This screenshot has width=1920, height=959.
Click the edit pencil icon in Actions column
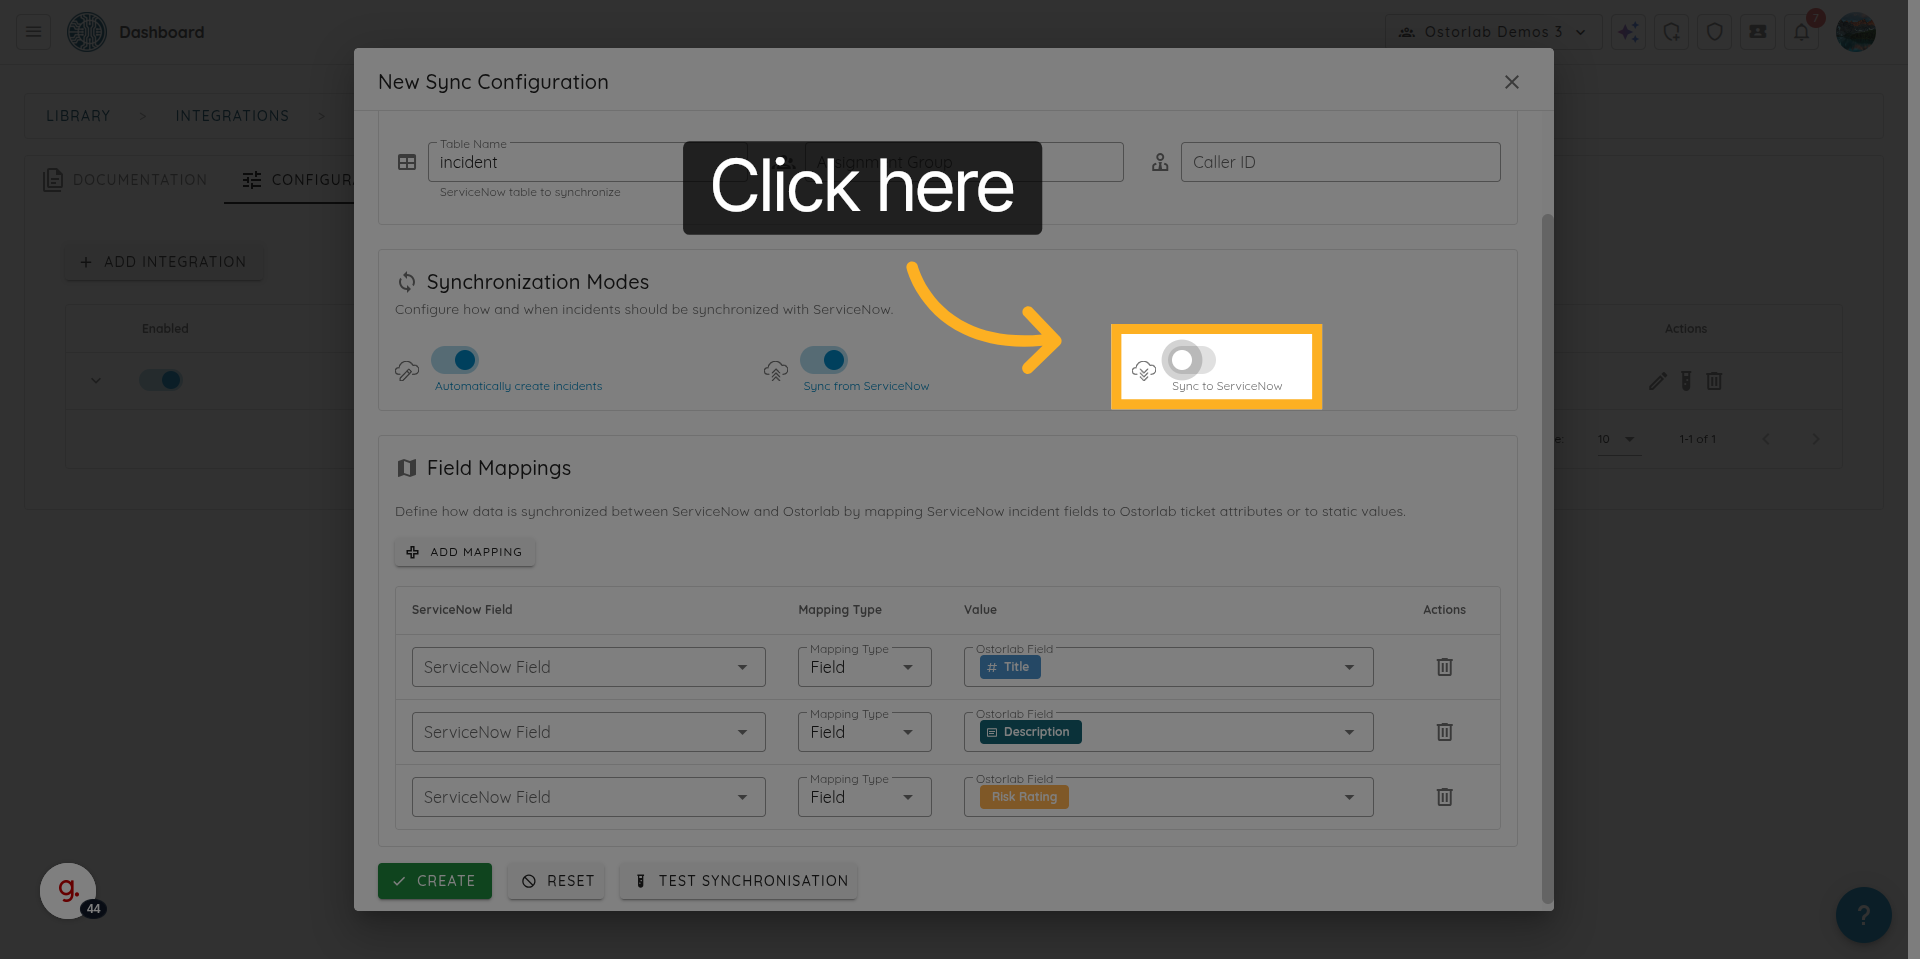coord(1658,381)
